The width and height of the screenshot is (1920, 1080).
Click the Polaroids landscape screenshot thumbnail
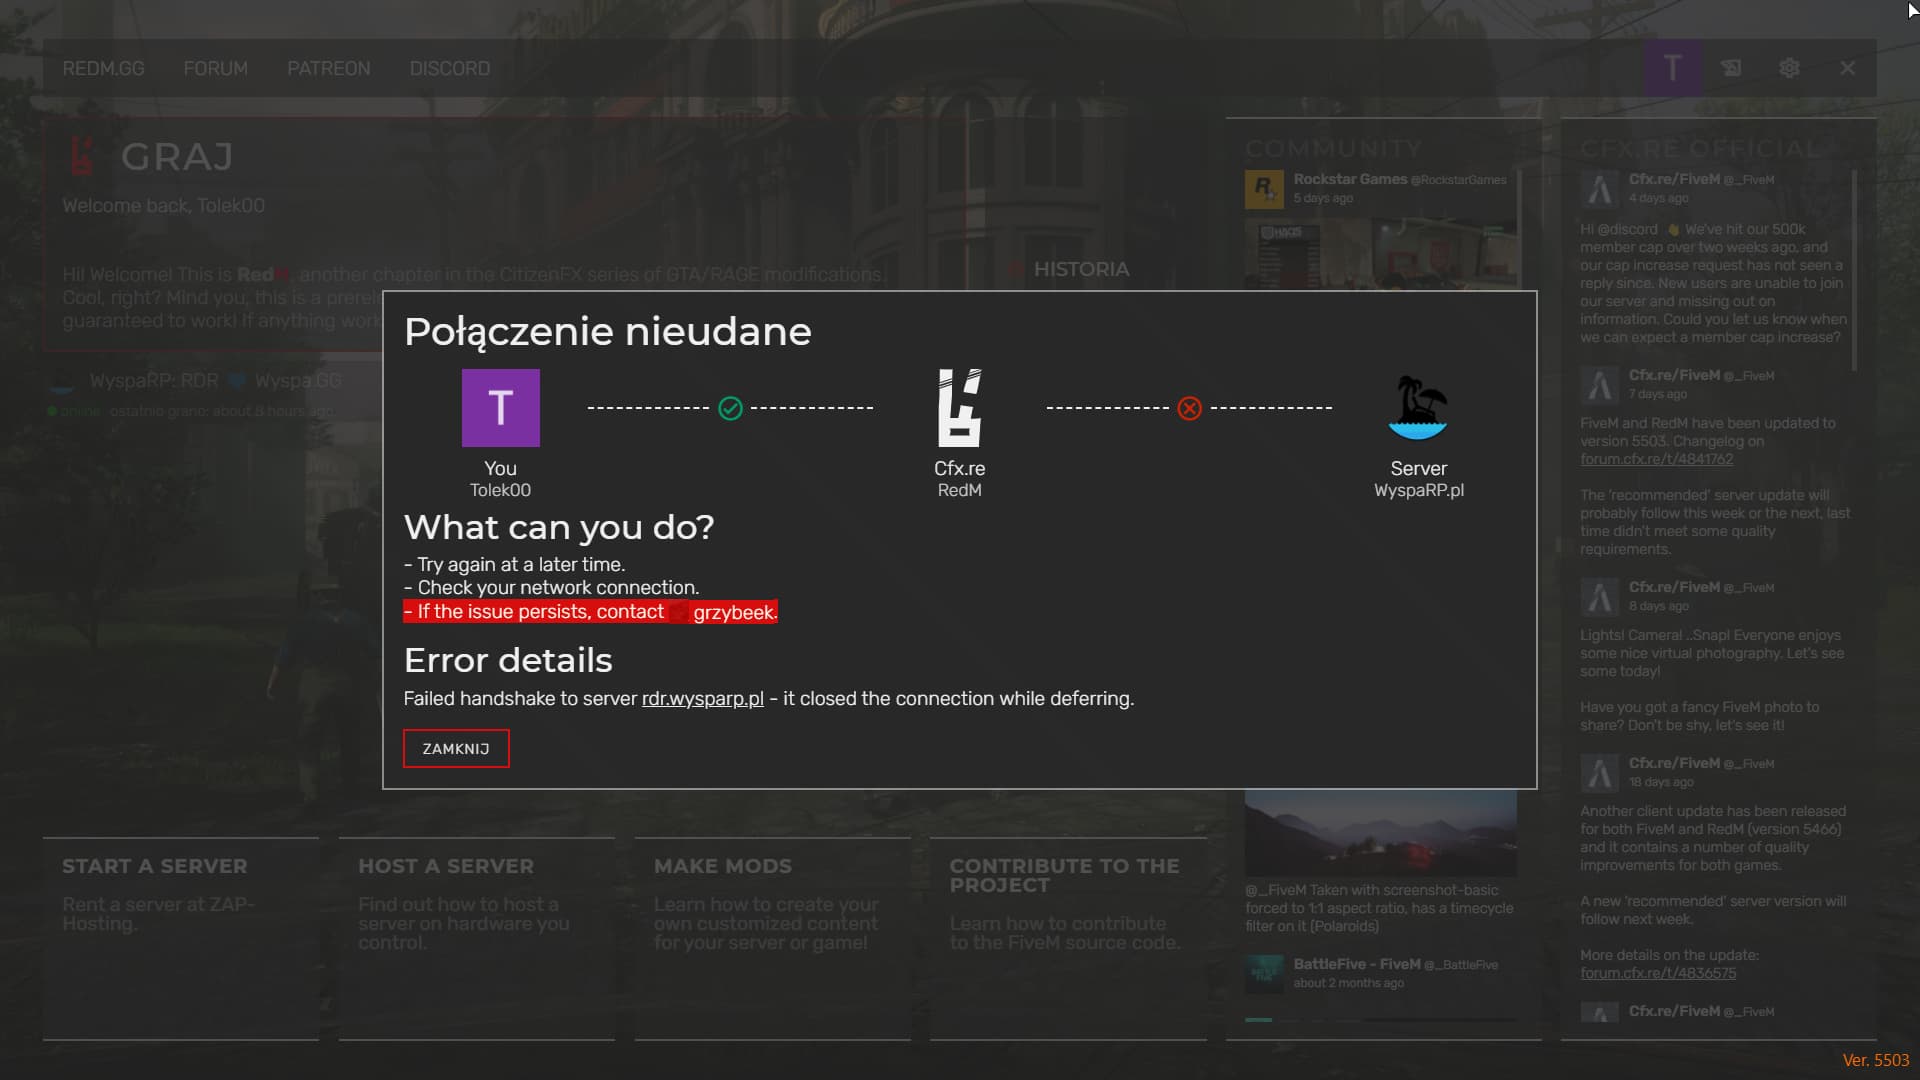(x=1380, y=832)
